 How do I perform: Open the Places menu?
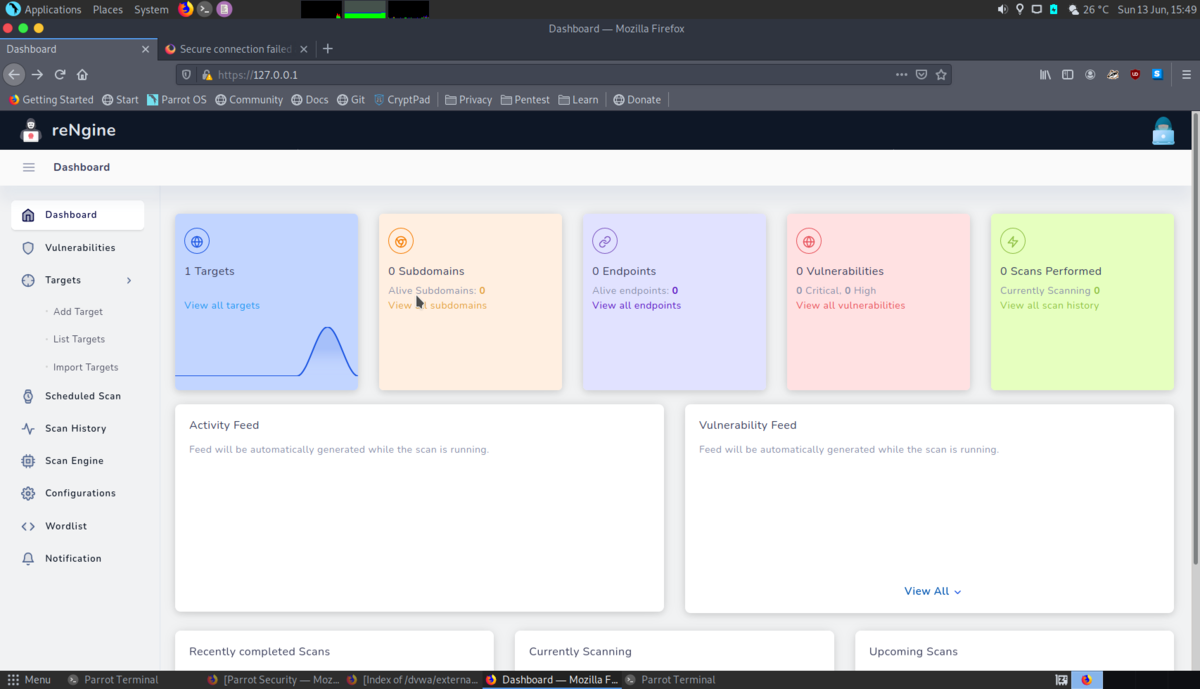coord(107,9)
